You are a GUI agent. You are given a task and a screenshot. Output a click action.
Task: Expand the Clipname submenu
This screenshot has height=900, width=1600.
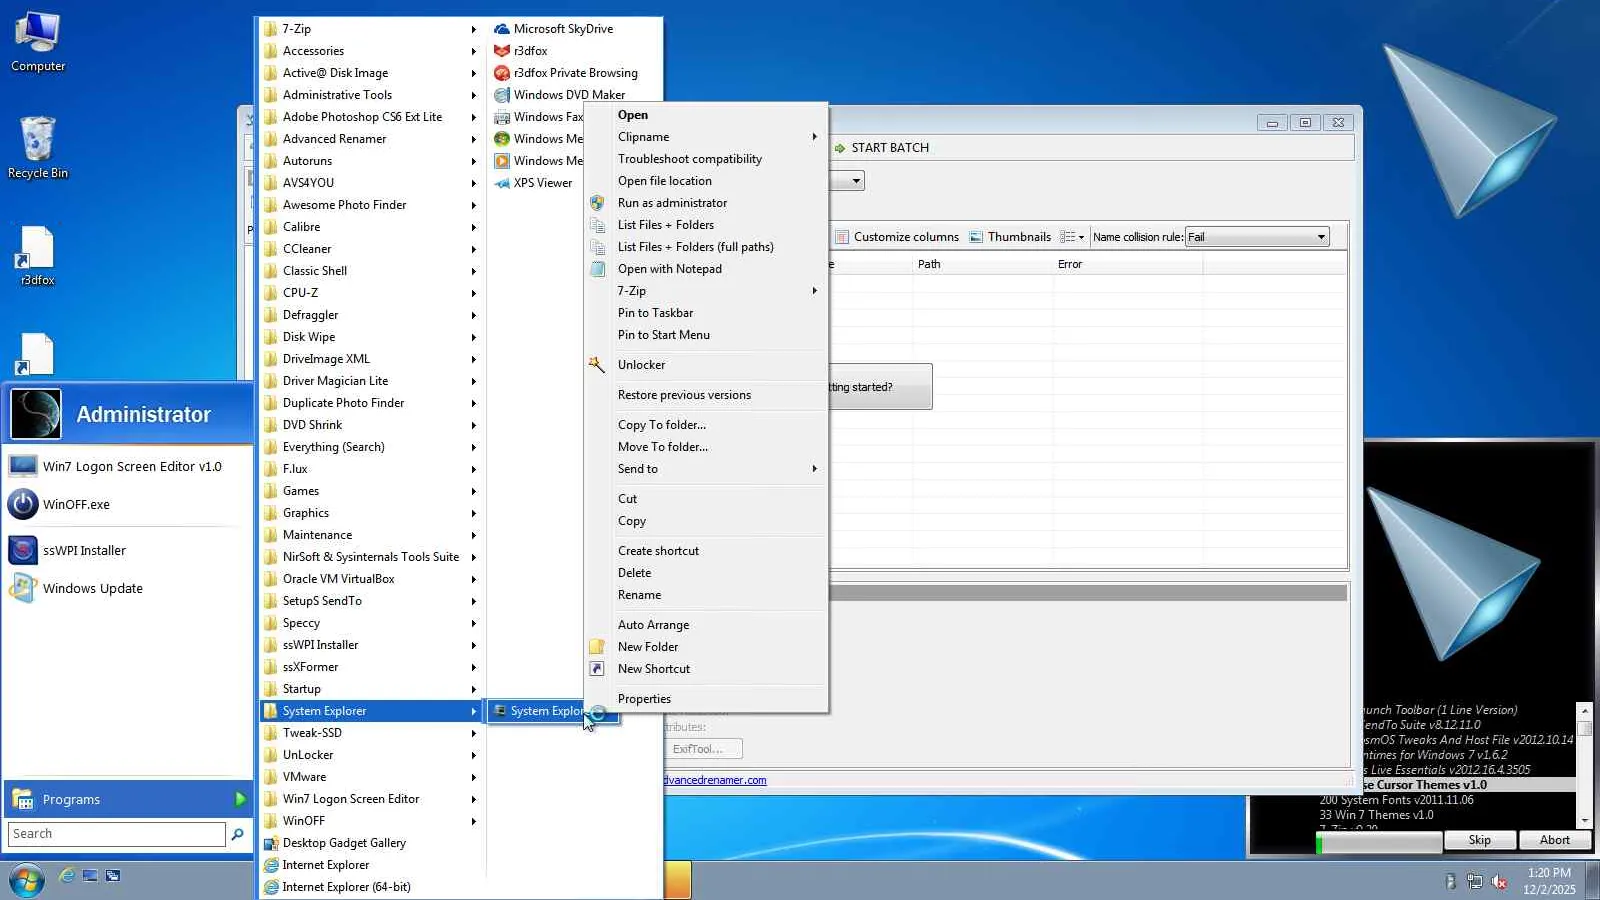click(x=706, y=137)
